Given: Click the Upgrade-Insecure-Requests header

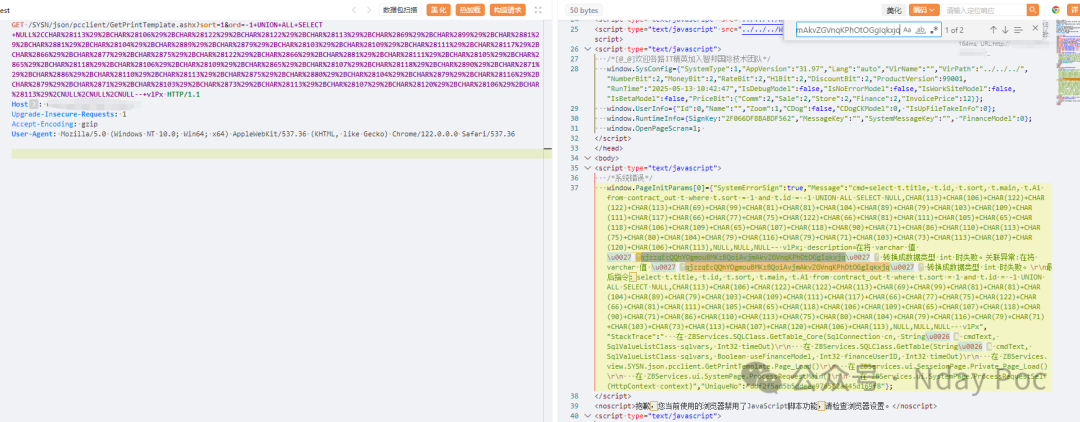Looking at the screenshot, I should [x=63, y=114].
